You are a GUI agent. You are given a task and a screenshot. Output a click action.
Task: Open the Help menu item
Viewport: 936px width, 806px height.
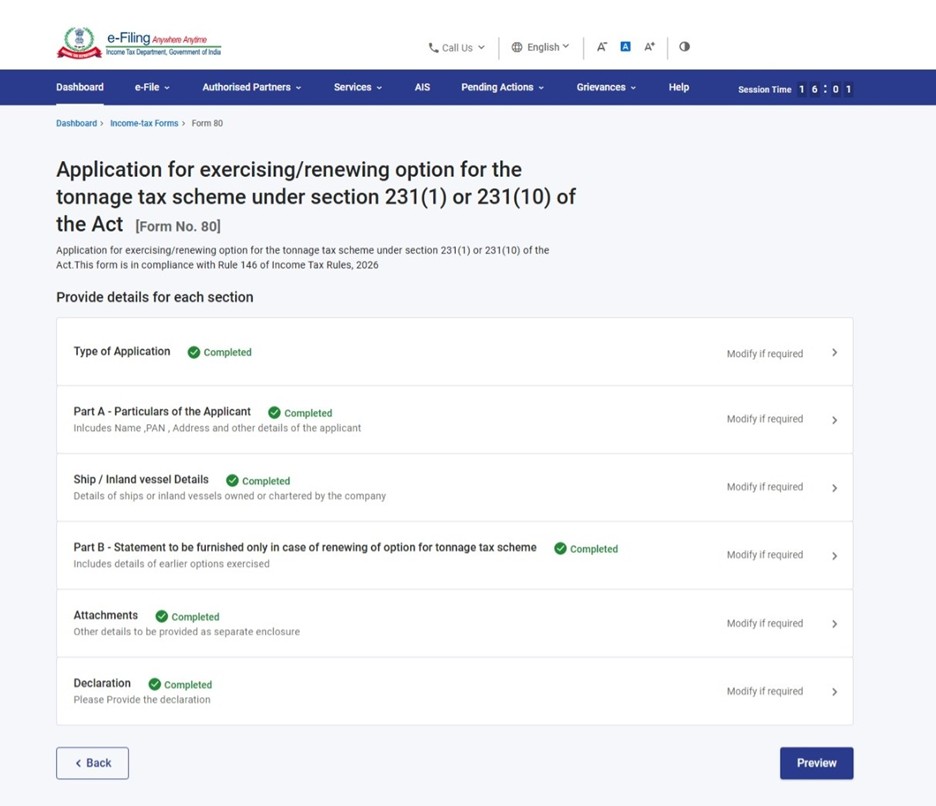pyautogui.click(x=678, y=87)
